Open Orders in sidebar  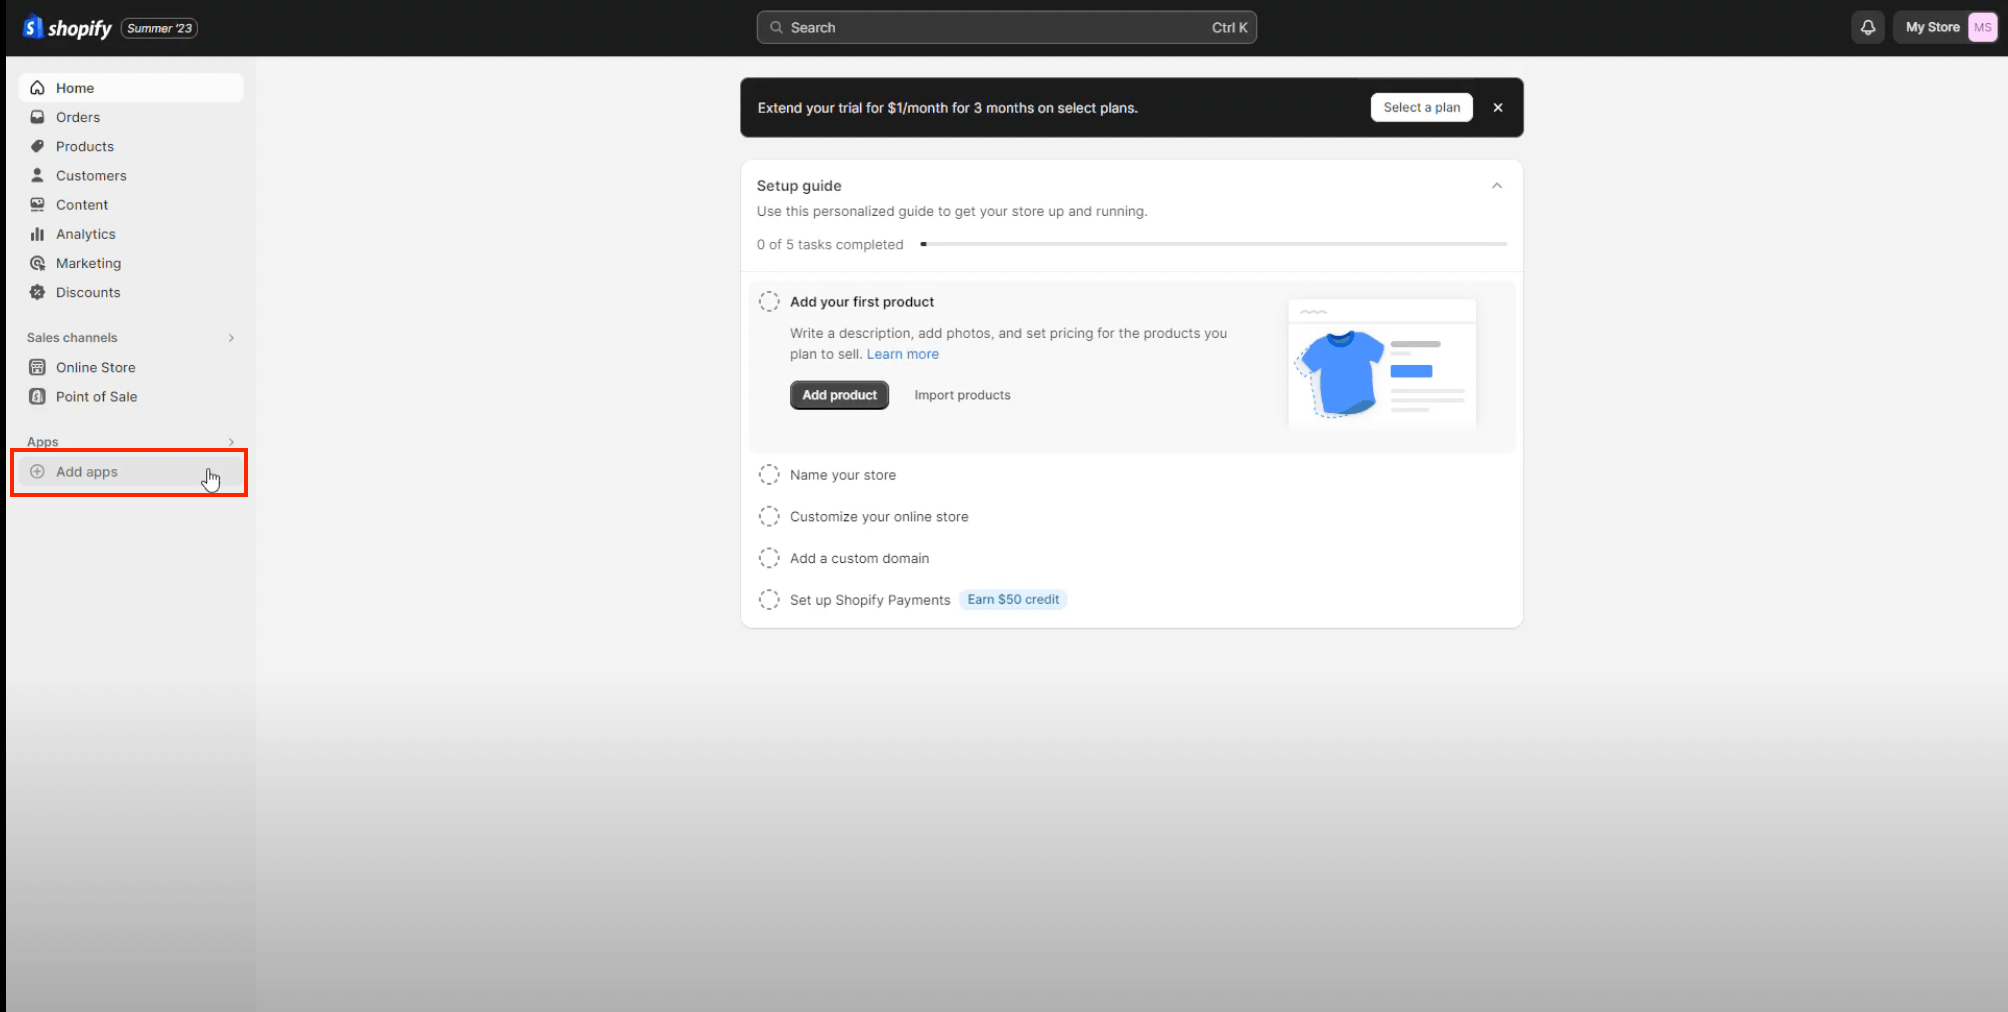[x=131, y=117]
